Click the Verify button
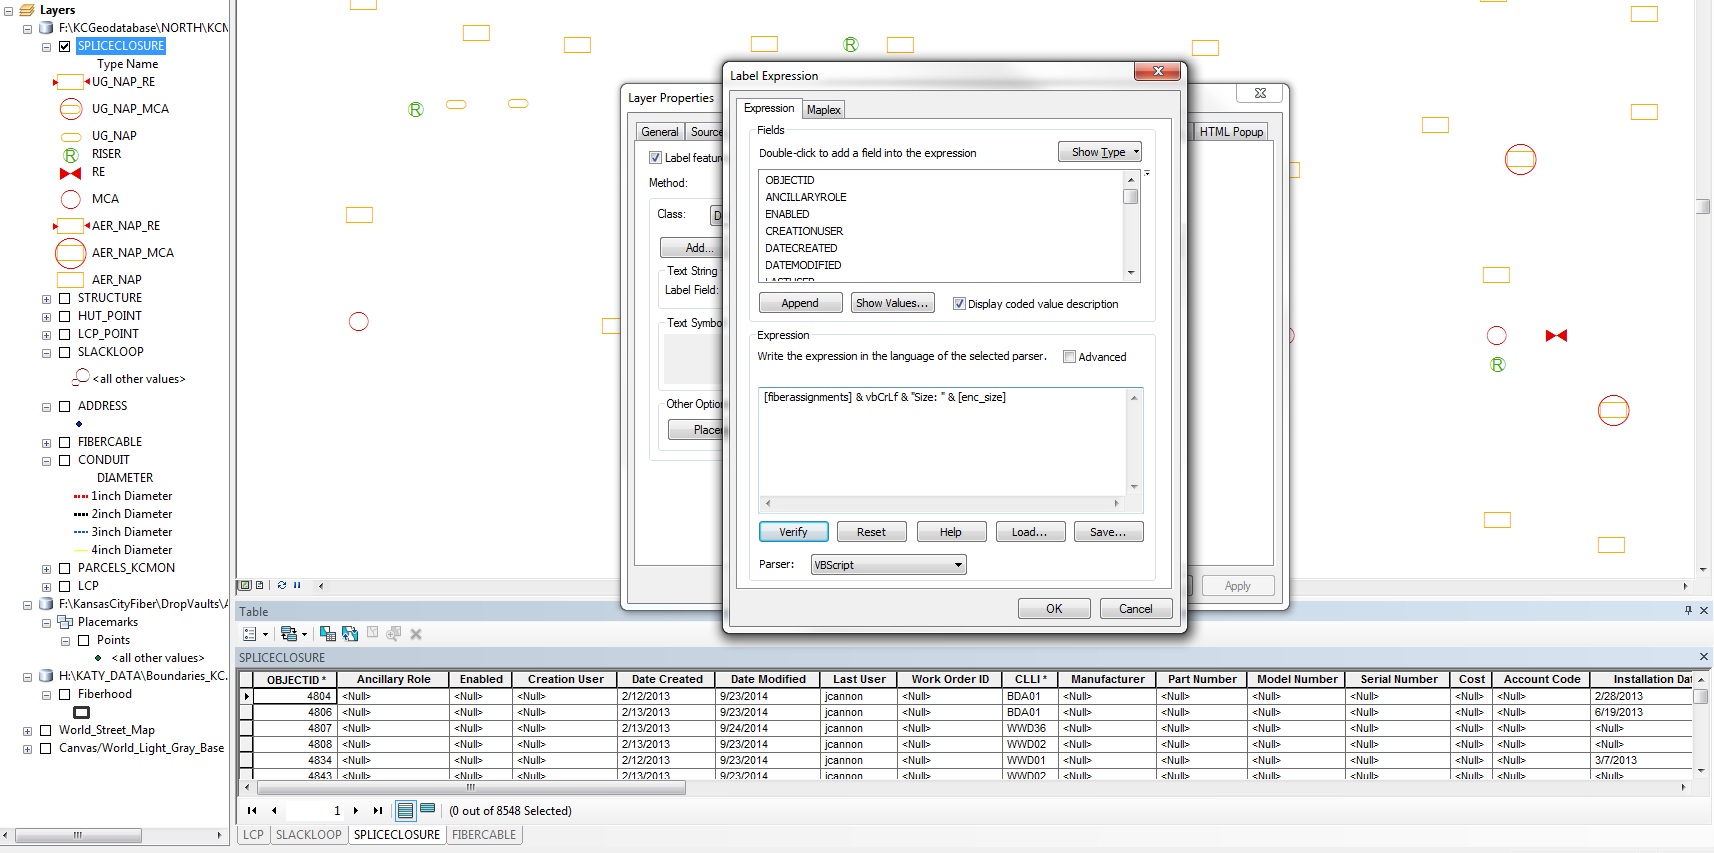1714x853 pixels. (x=793, y=532)
